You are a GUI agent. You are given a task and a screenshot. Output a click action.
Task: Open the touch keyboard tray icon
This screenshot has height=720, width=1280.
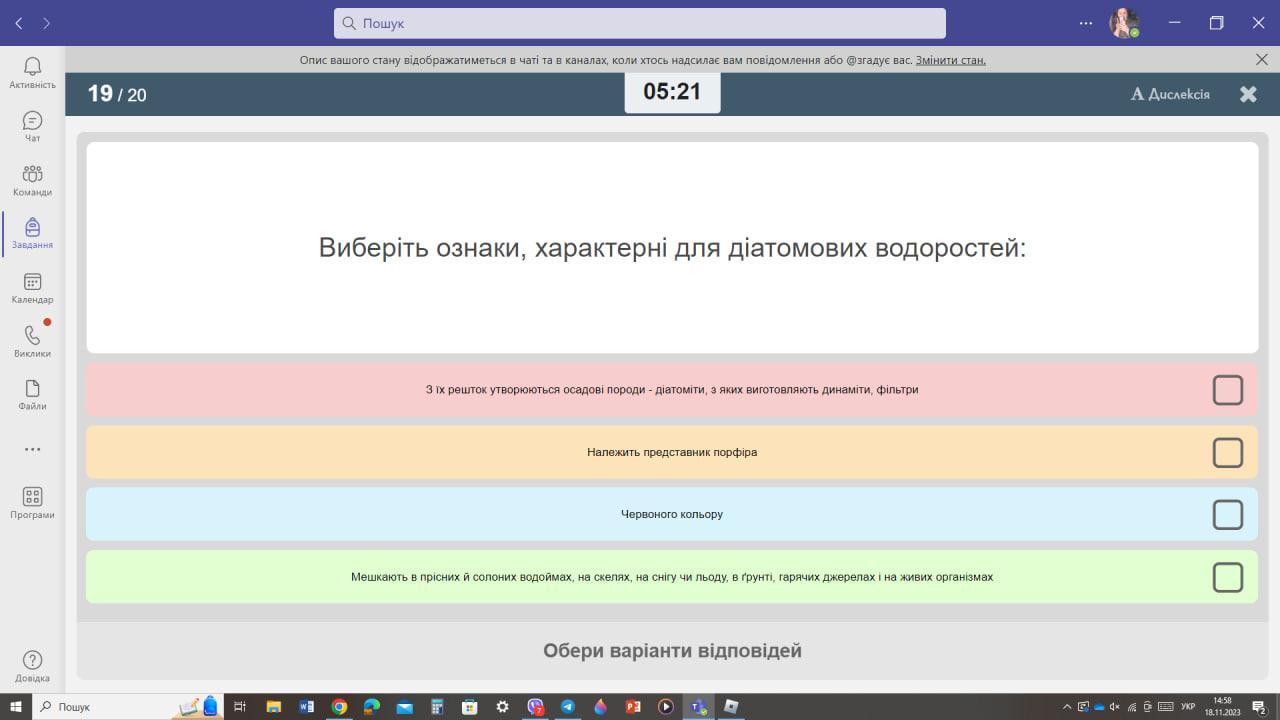coord(1164,707)
